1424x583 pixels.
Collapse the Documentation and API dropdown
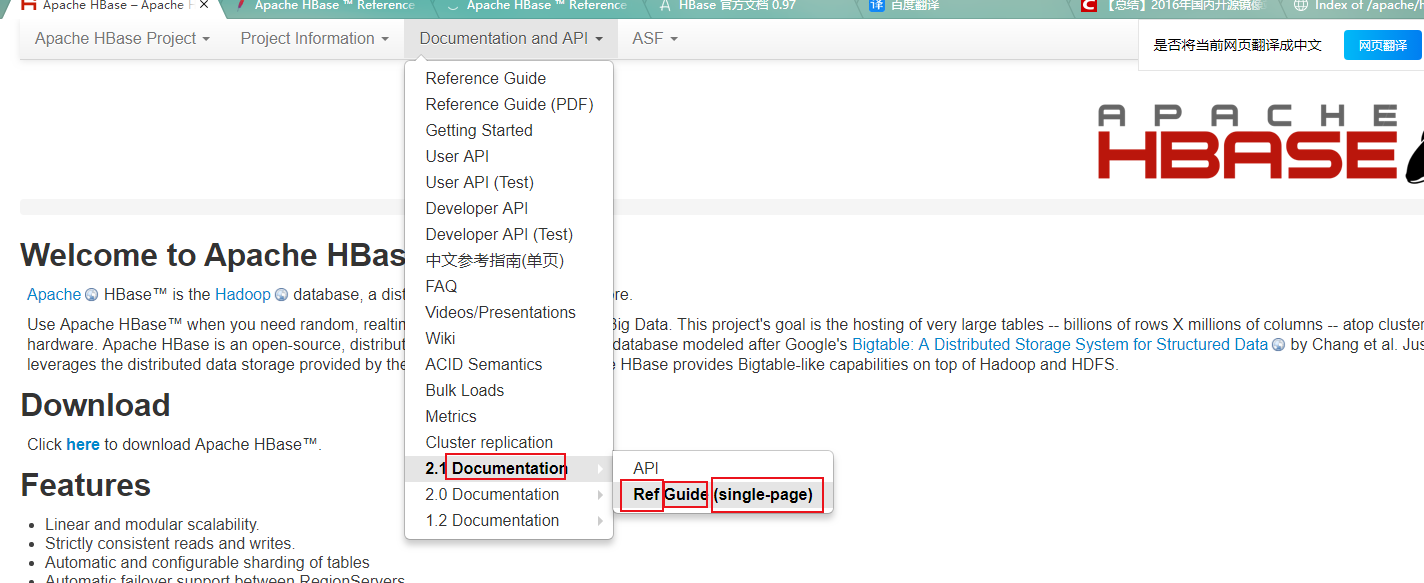point(511,39)
